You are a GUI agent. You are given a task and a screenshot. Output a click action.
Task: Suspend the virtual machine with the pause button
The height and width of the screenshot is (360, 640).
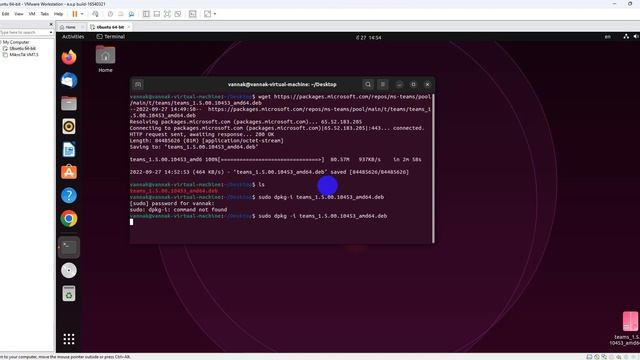coord(75,14)
